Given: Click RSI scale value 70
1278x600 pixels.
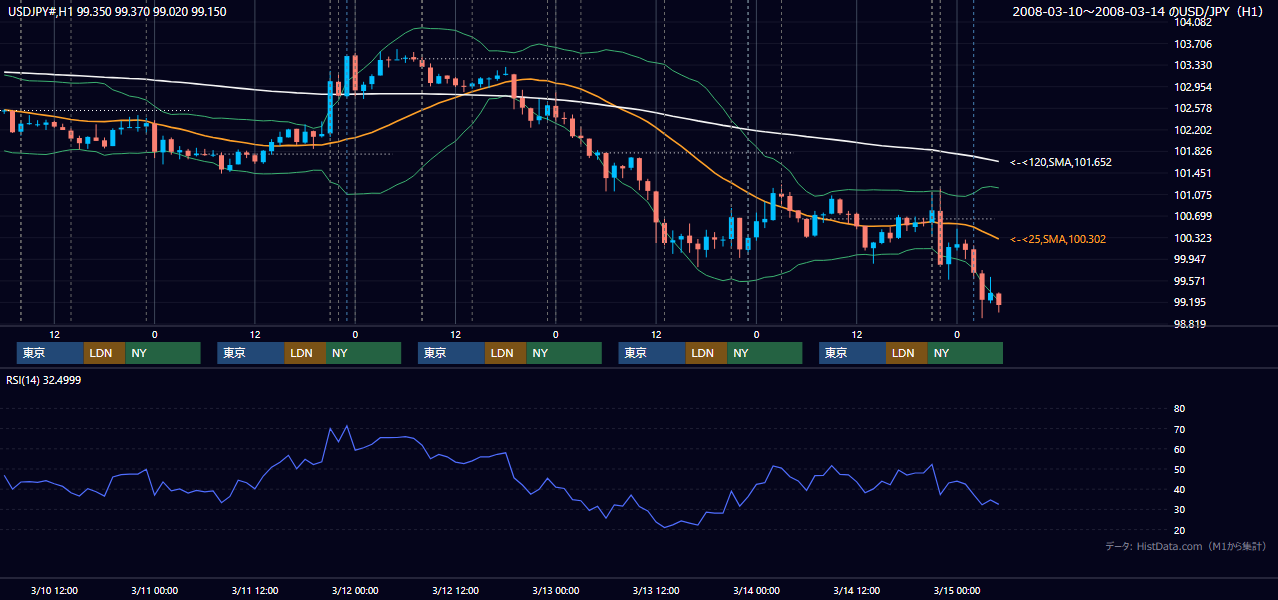Looking at the screenshot, I should [1179, 429].
